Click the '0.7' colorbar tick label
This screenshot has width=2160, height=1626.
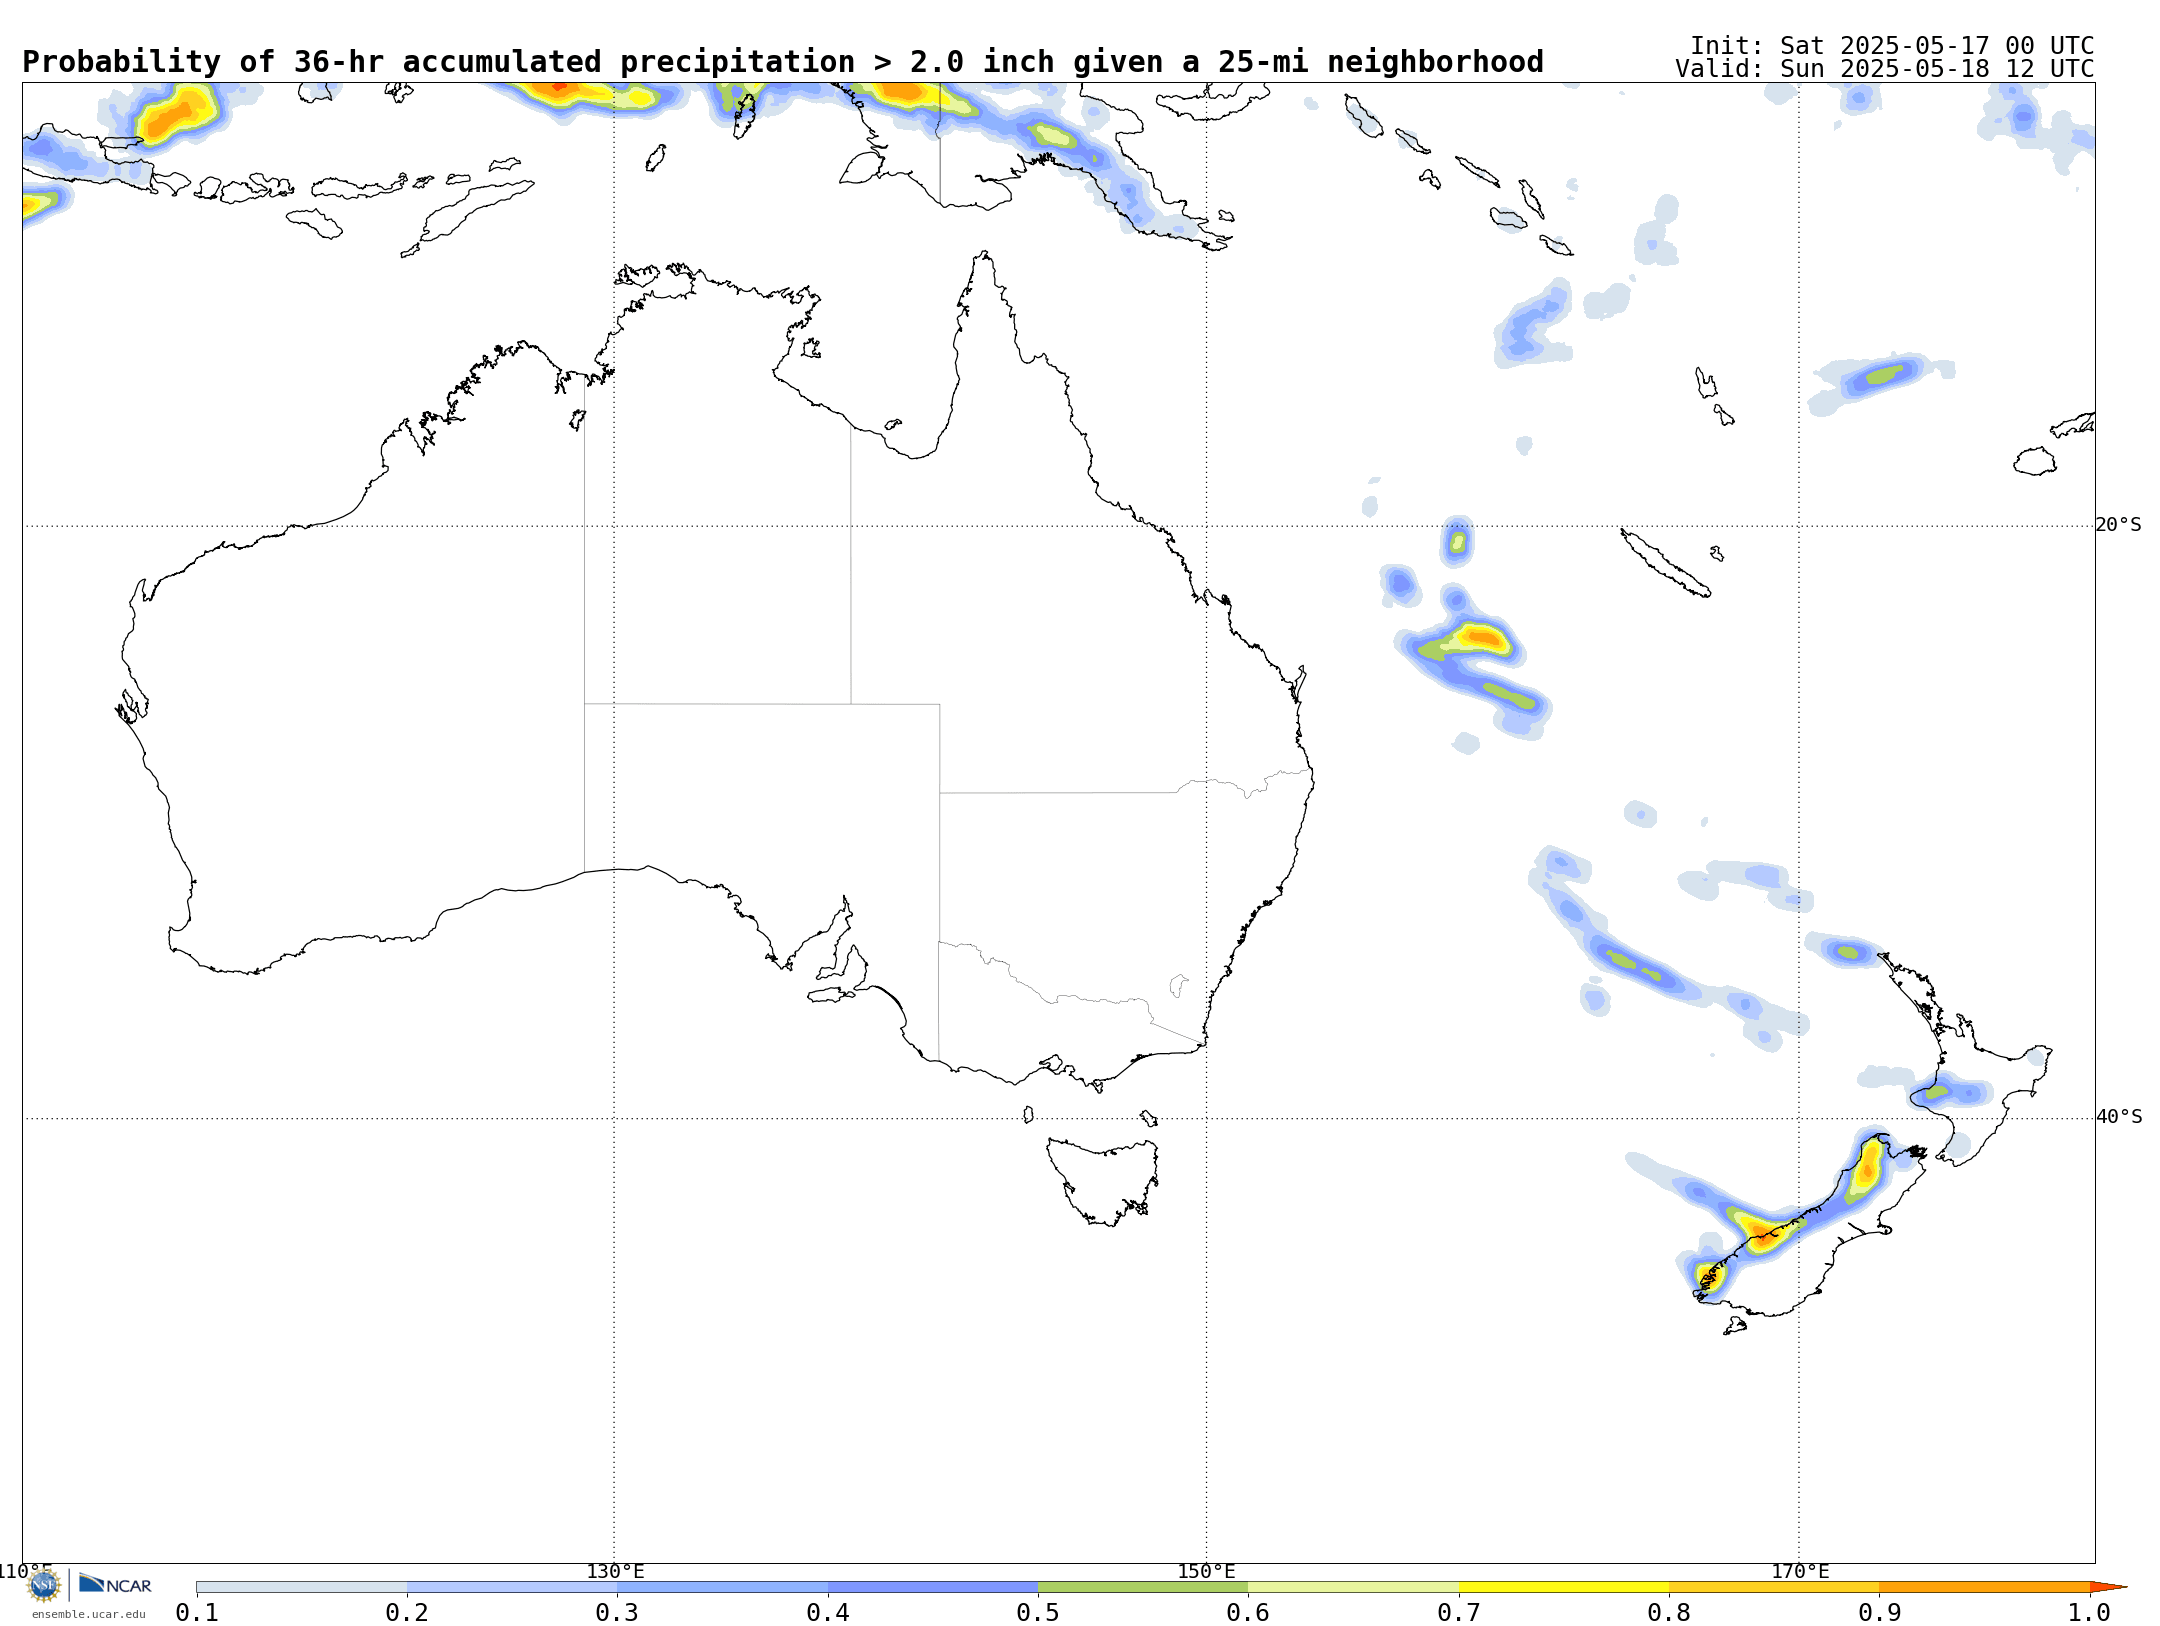[x=1459, y=1612]
